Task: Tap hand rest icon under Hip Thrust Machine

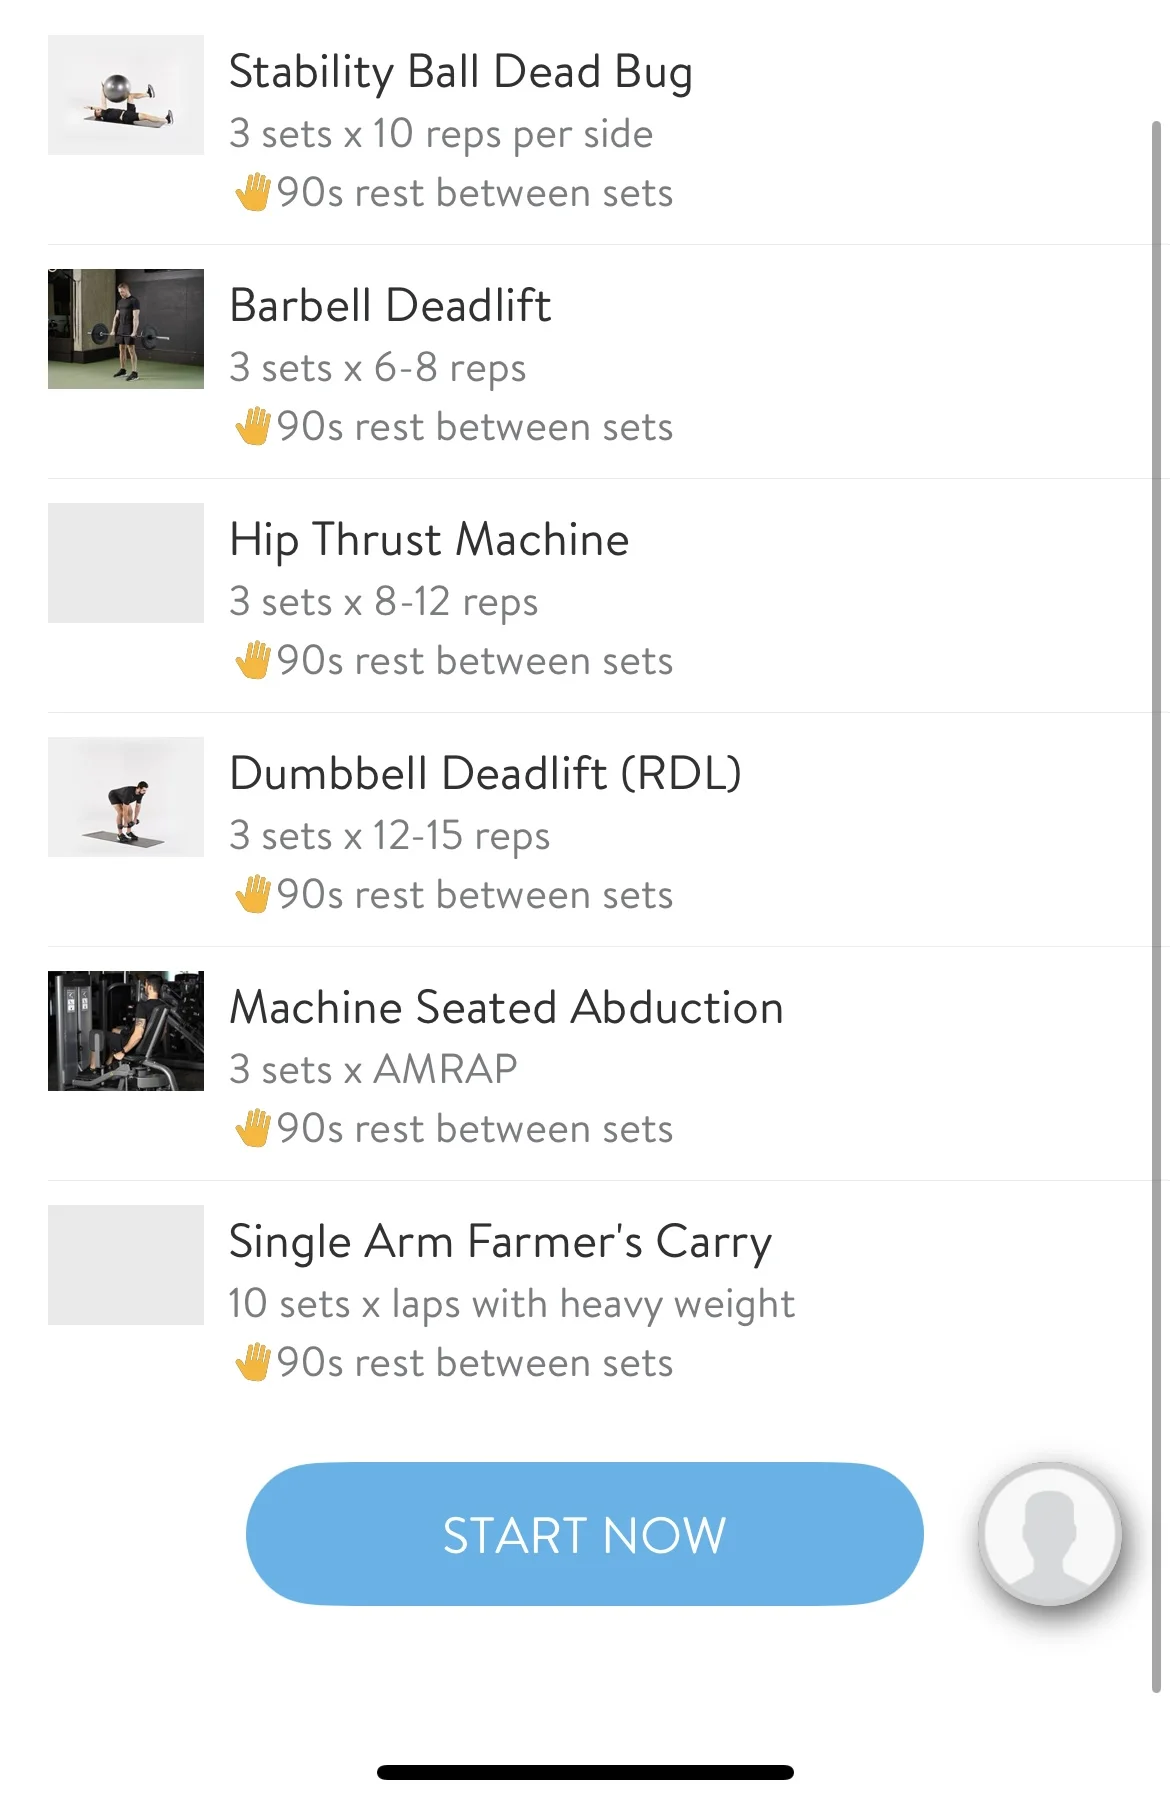Action: [x=253, y=661]
